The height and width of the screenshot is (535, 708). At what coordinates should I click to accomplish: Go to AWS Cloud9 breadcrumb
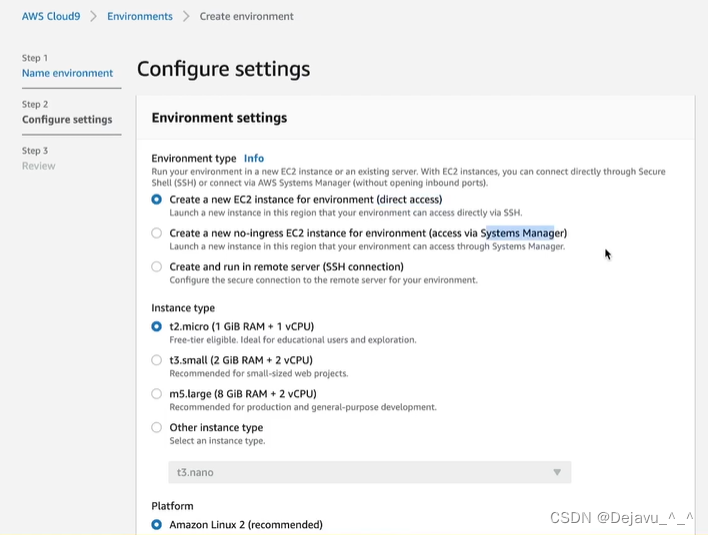pos(51,16)
